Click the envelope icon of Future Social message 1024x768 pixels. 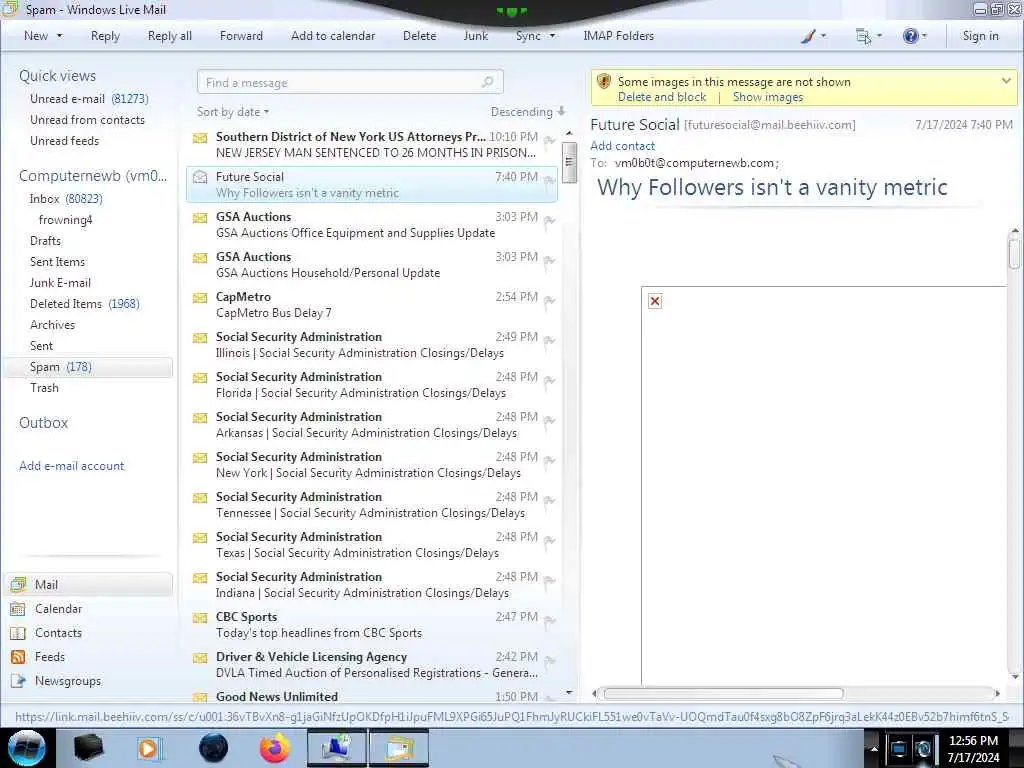(200, 177)
